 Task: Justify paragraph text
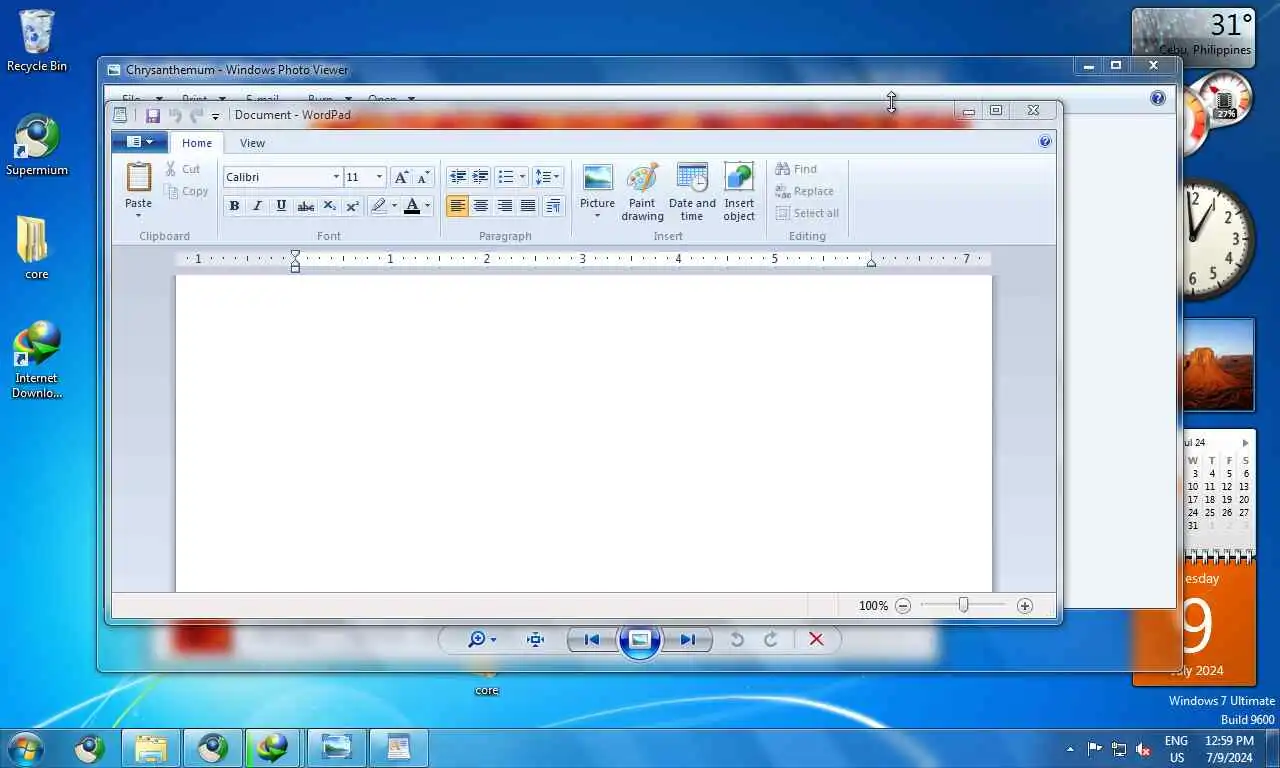[528, 206]
